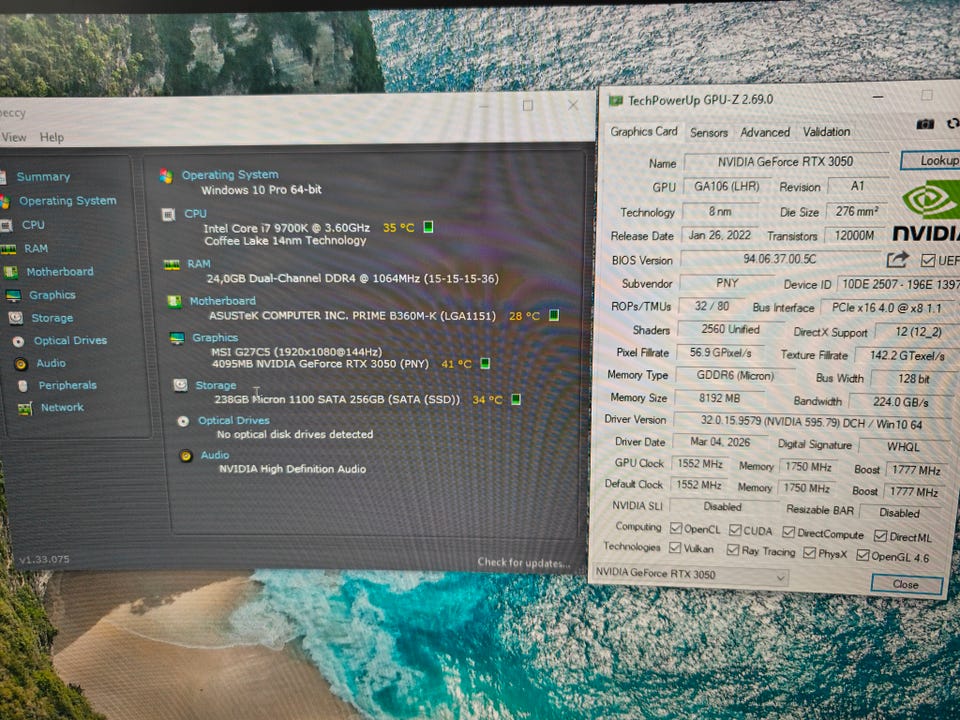
Task: Click the Resizable BAR Disabled field
Action: [901, 512]
